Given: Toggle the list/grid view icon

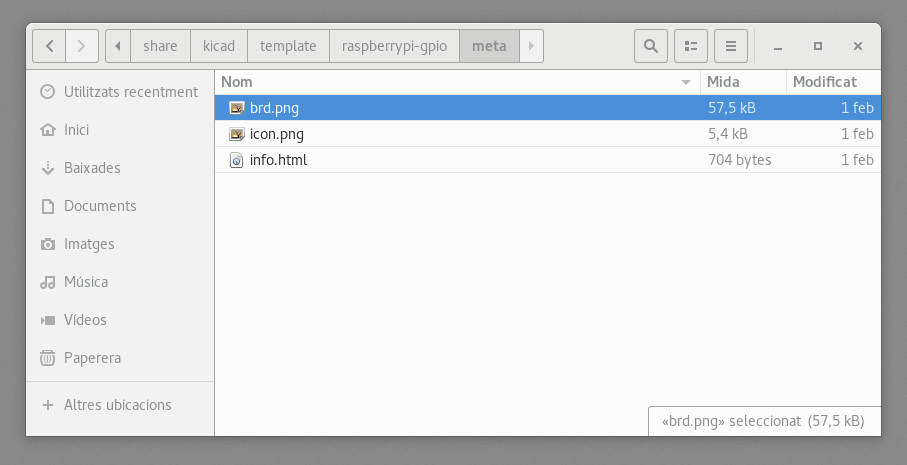Looking at the screenshot, I should click(x=691, y=46).
